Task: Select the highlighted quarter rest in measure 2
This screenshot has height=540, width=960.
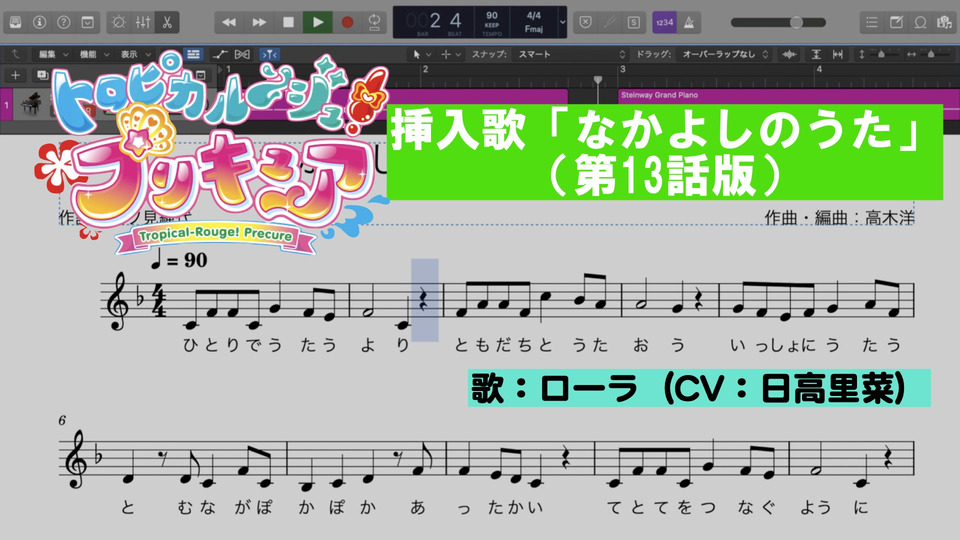Action: pos(424,299)
